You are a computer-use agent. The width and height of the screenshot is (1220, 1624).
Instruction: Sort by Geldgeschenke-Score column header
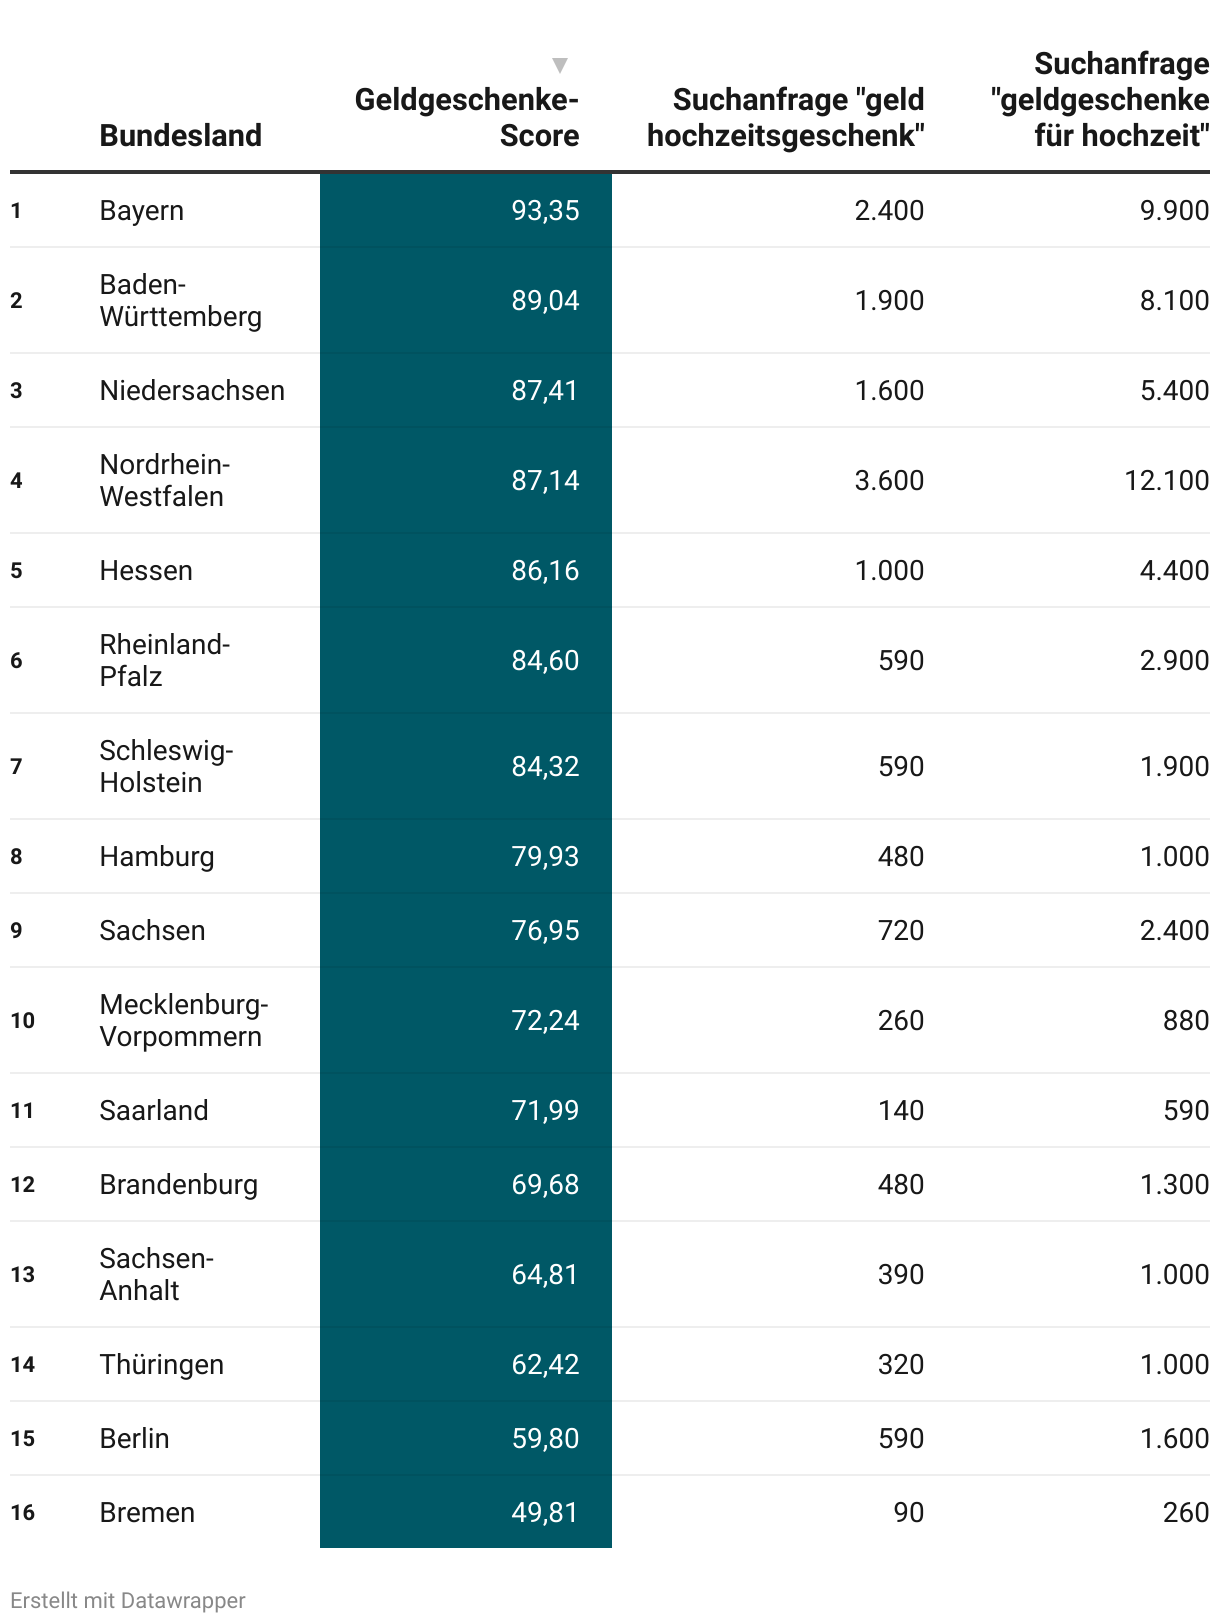point(467,117)
